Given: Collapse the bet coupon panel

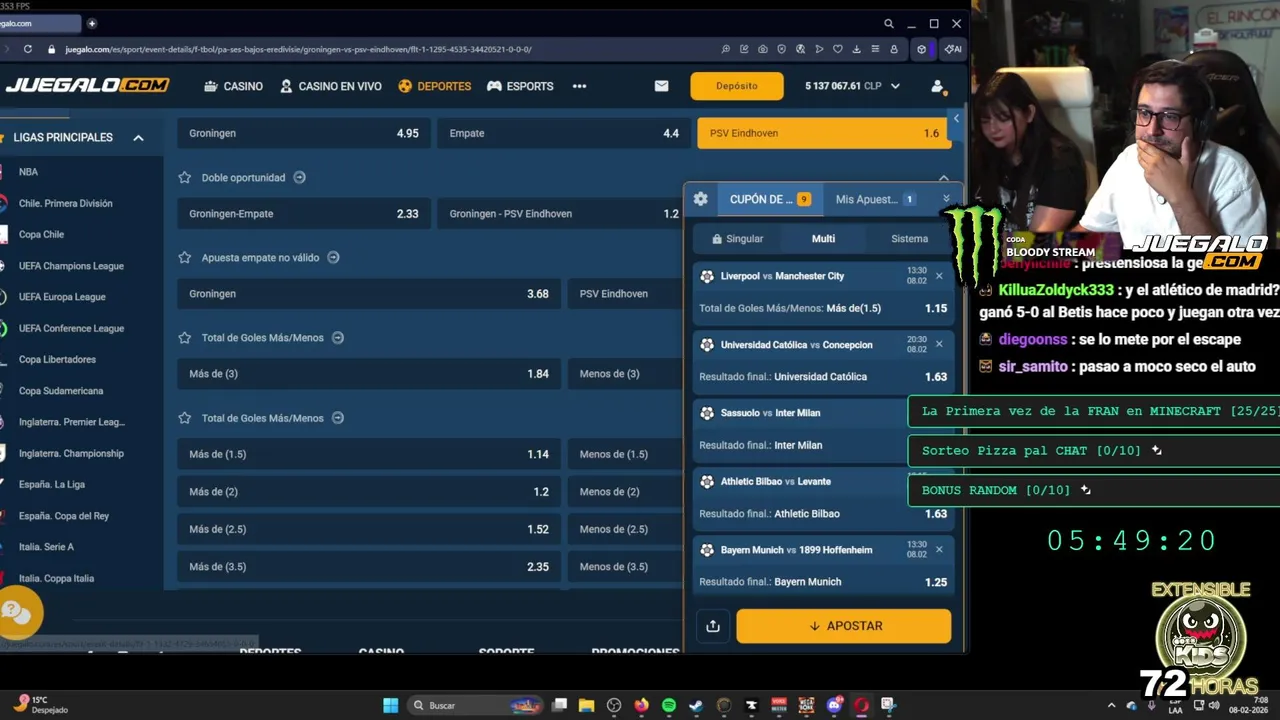Looking at the screenshot, I should click(x=946, y=199).
